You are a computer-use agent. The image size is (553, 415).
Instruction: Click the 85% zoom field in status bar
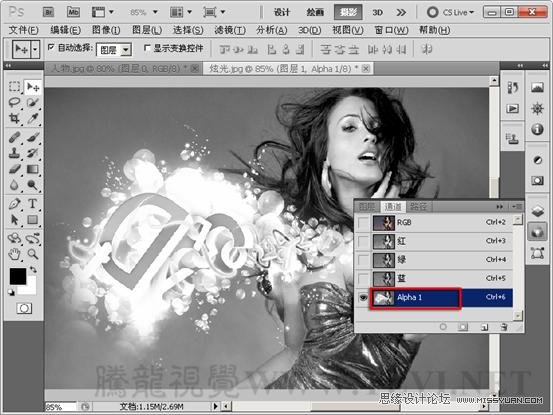pos(60,407)
